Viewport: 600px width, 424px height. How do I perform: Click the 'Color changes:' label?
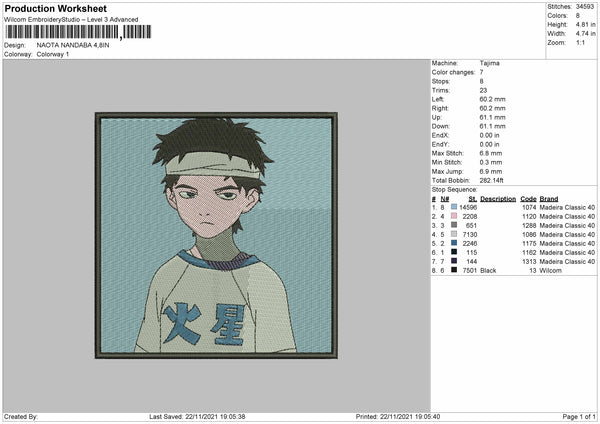[x=453, y=72]
